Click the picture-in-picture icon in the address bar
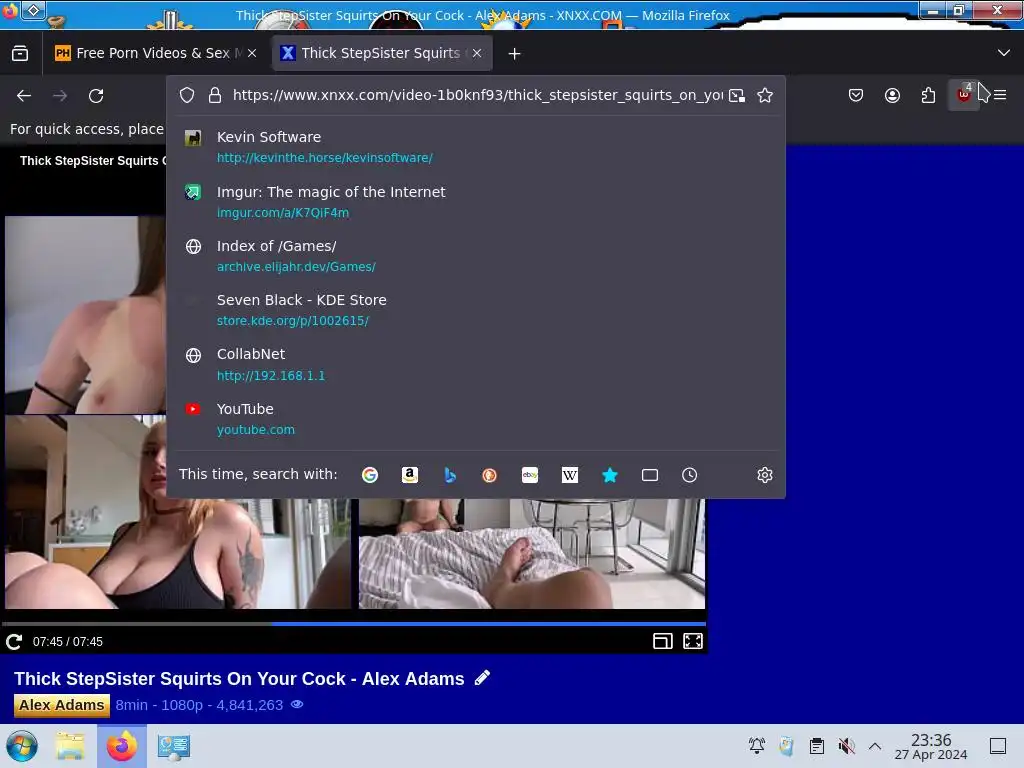This screenshot has width=1024, height=768. pos(737,95)
